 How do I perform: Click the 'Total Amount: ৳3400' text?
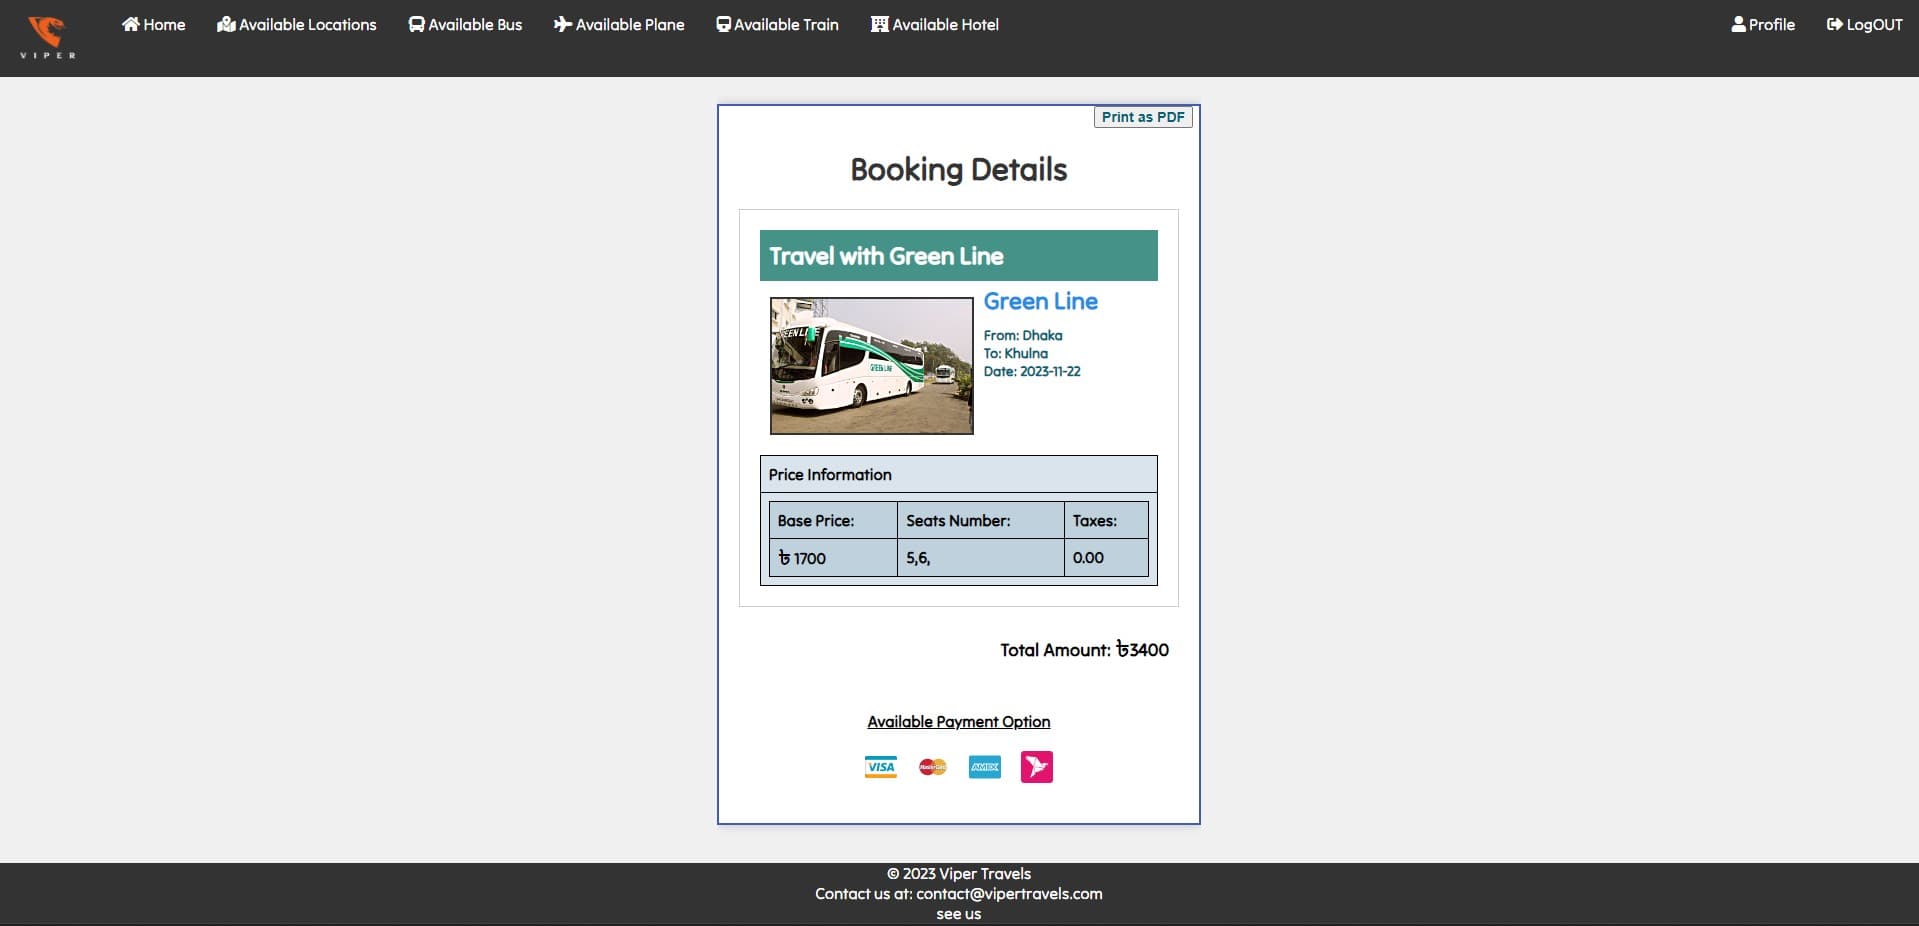[1084, 650]
